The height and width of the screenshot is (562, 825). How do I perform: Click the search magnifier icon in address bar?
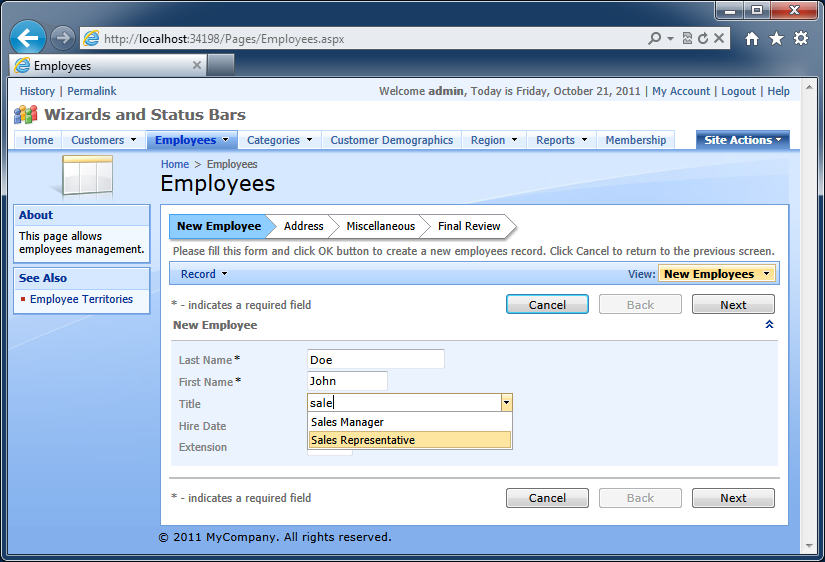[654, 38]
